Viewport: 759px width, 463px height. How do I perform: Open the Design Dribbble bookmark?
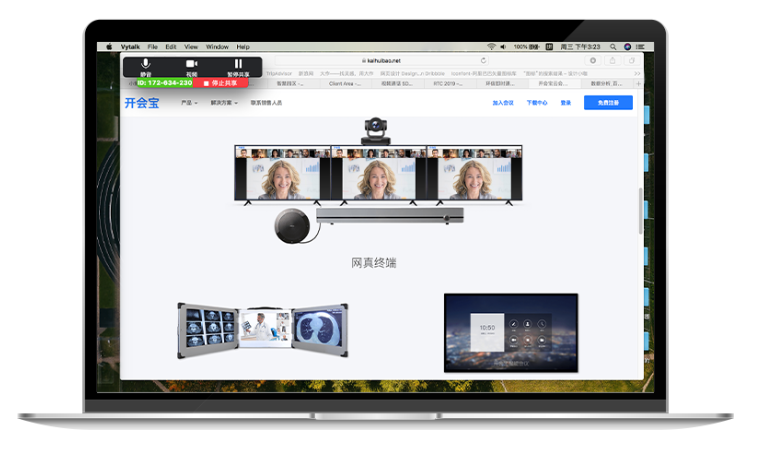pos(412,74)
